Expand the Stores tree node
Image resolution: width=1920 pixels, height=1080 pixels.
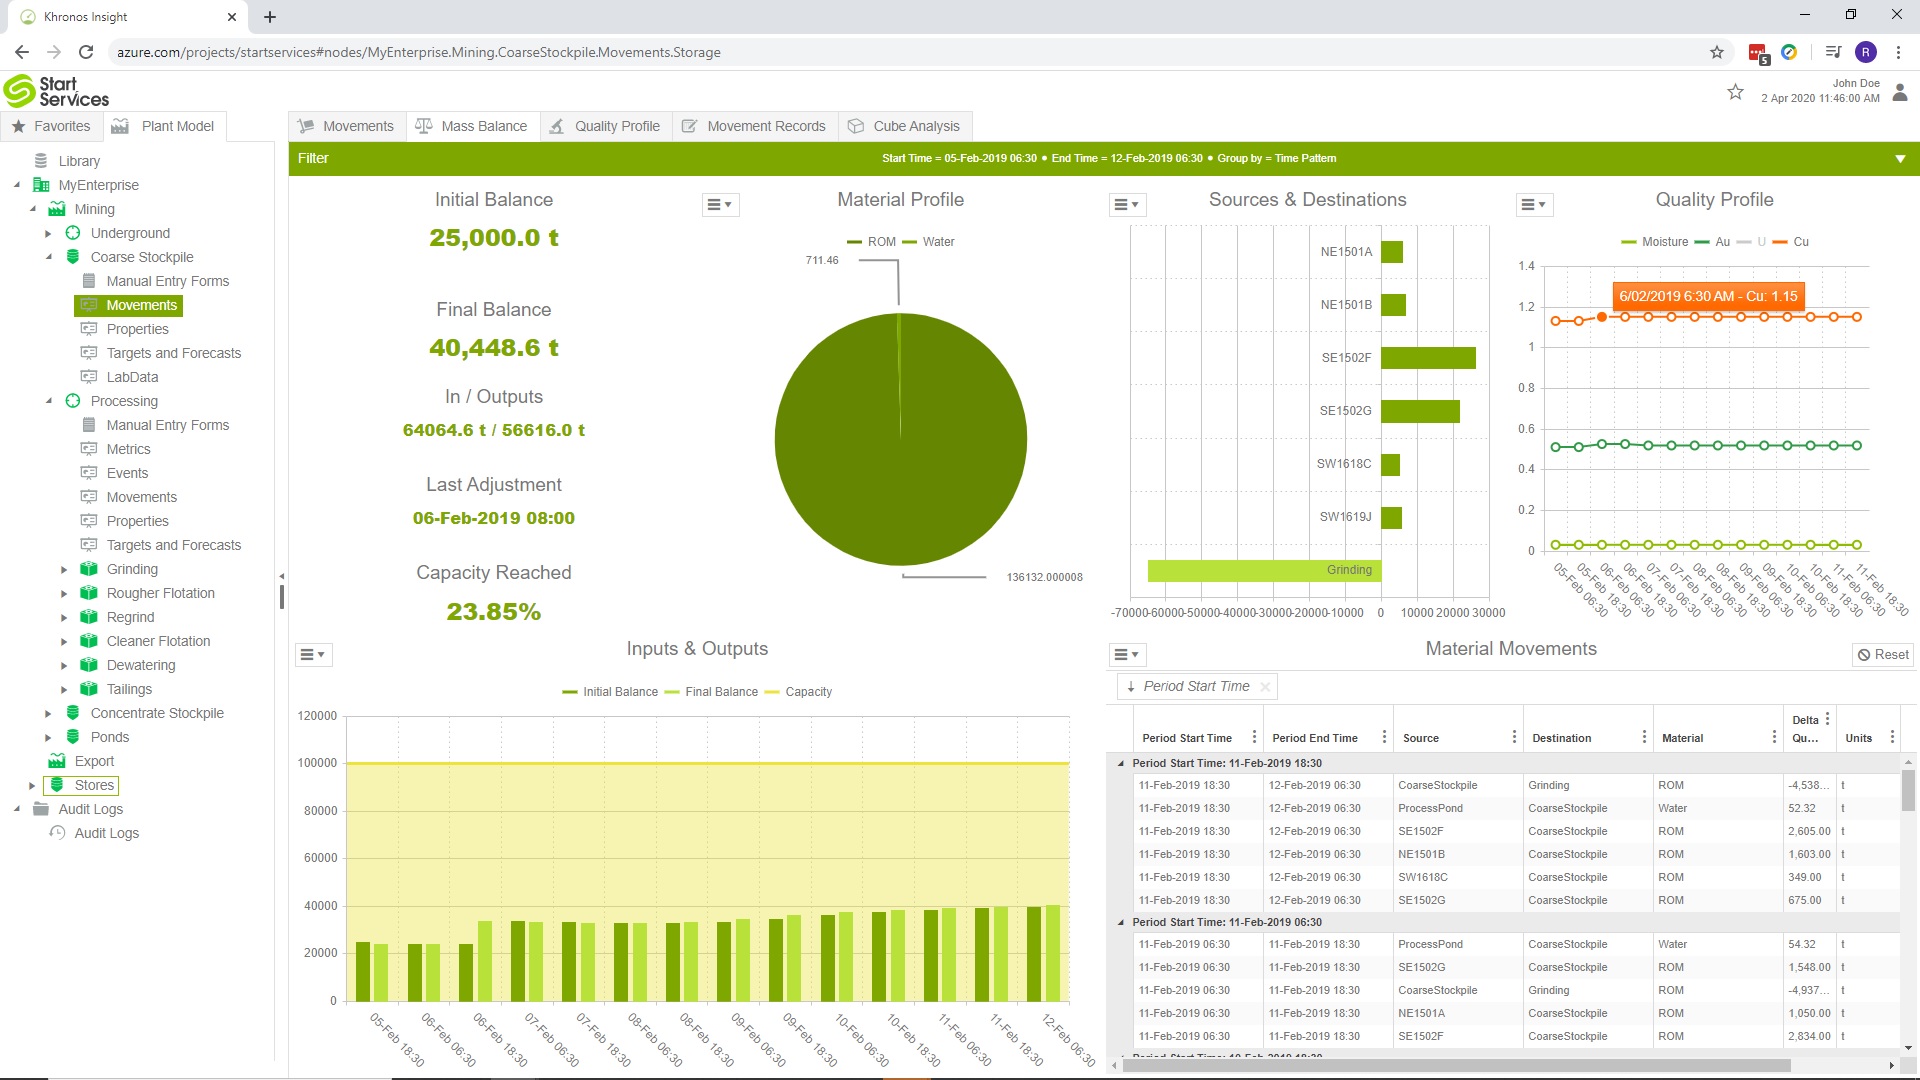(x=32, y=785)
